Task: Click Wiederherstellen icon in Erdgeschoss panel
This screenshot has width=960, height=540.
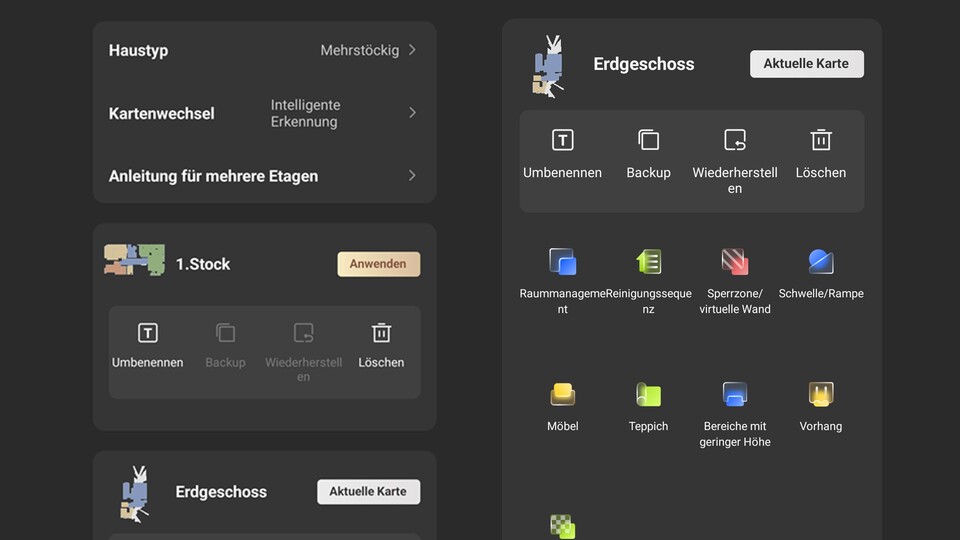Action: click(x=735, y=140)
